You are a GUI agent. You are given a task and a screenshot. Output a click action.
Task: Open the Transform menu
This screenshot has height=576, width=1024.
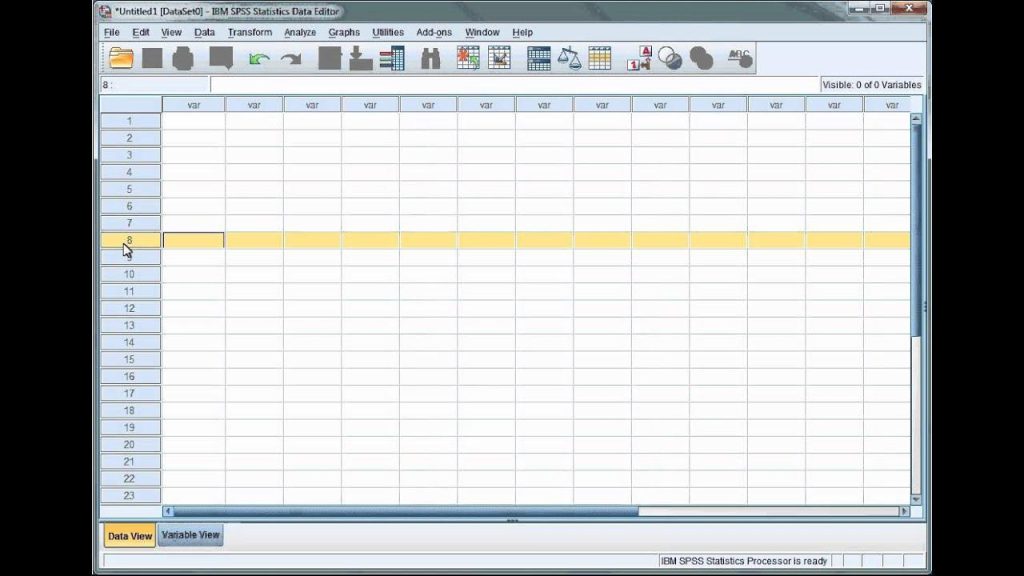pos(249,32)
